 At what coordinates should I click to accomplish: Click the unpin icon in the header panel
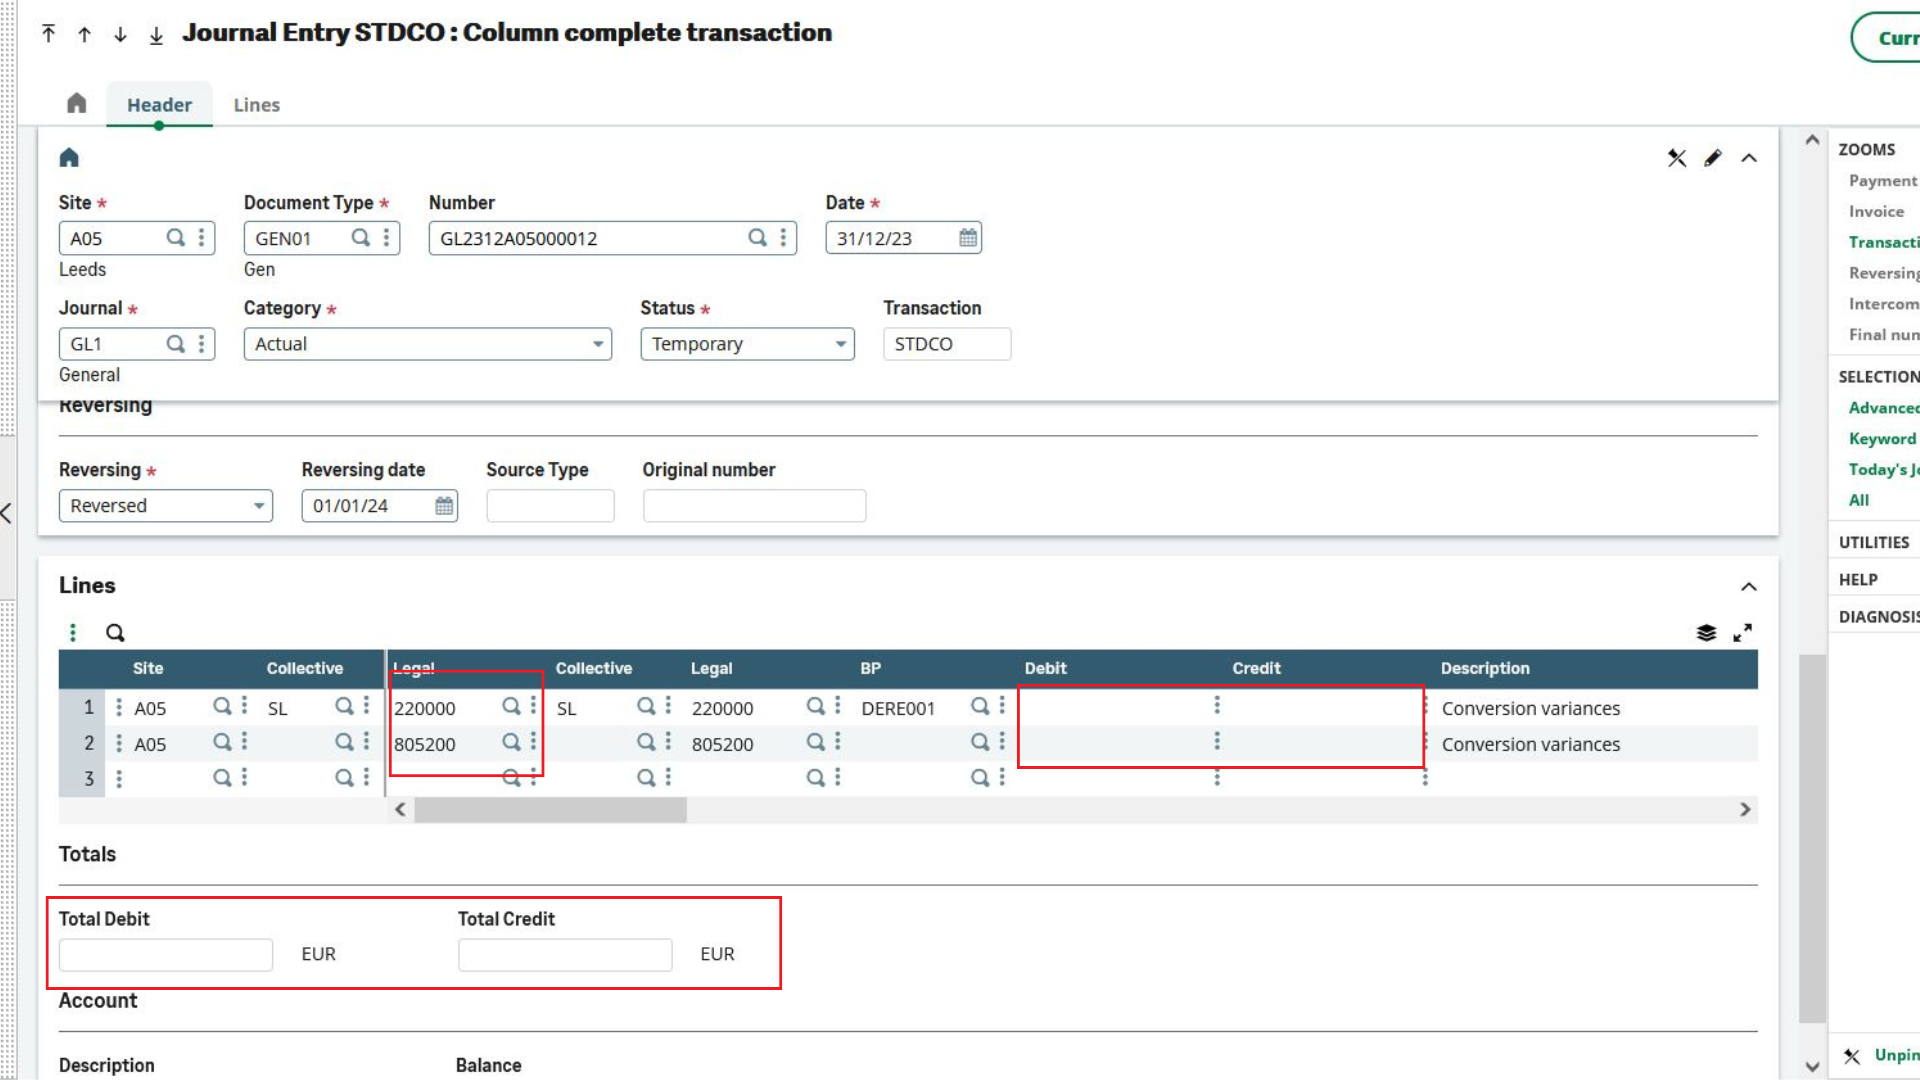click(1677, 158)
